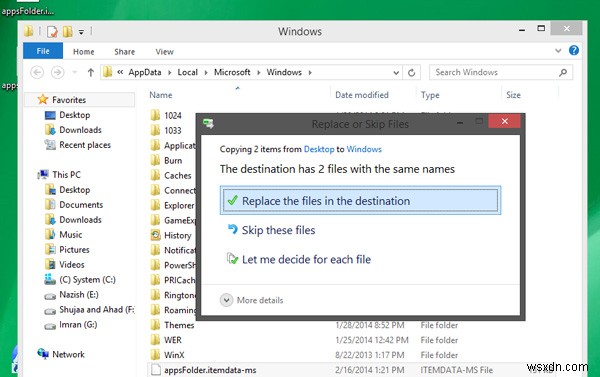The image size is (600, 377).
Task: Select This PC in navigation pane
Action: 66,175
